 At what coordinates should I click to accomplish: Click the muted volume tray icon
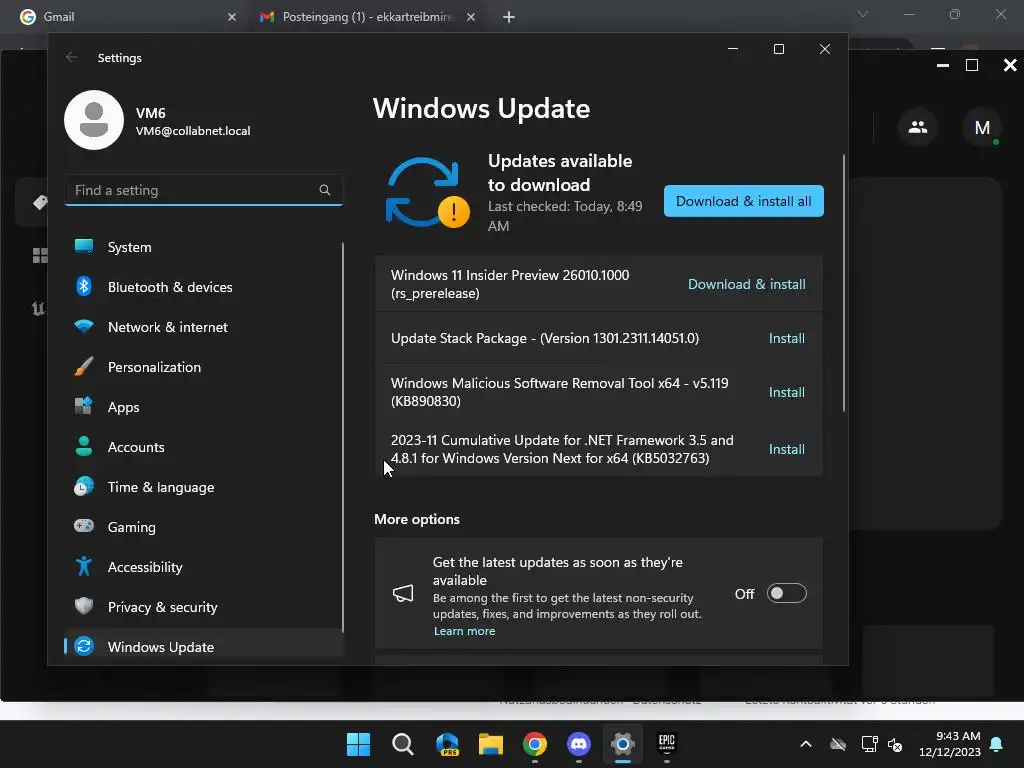(x=895, y=744)
